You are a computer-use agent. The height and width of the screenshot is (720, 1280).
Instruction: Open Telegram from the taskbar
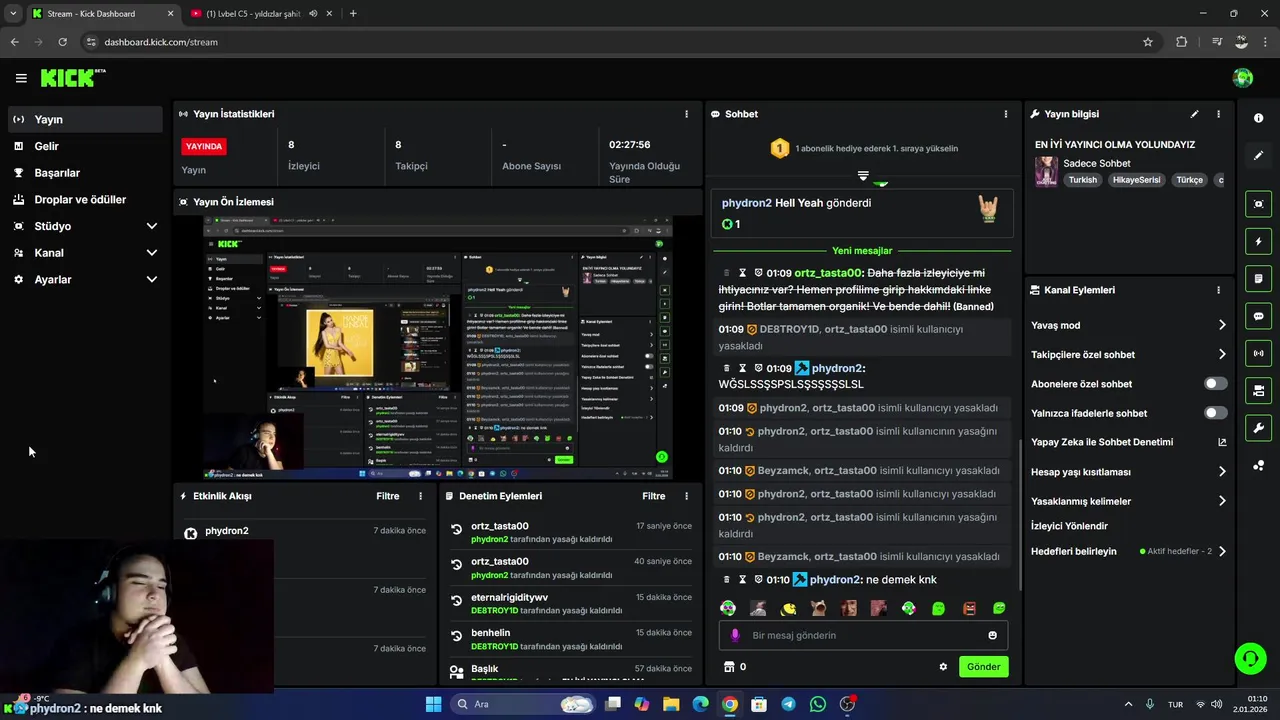788,704
